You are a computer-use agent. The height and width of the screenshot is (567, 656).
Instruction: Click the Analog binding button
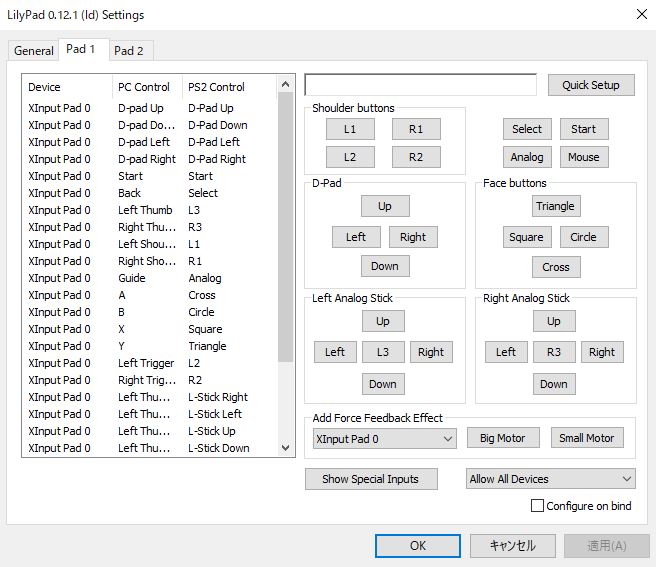(527, 157)
